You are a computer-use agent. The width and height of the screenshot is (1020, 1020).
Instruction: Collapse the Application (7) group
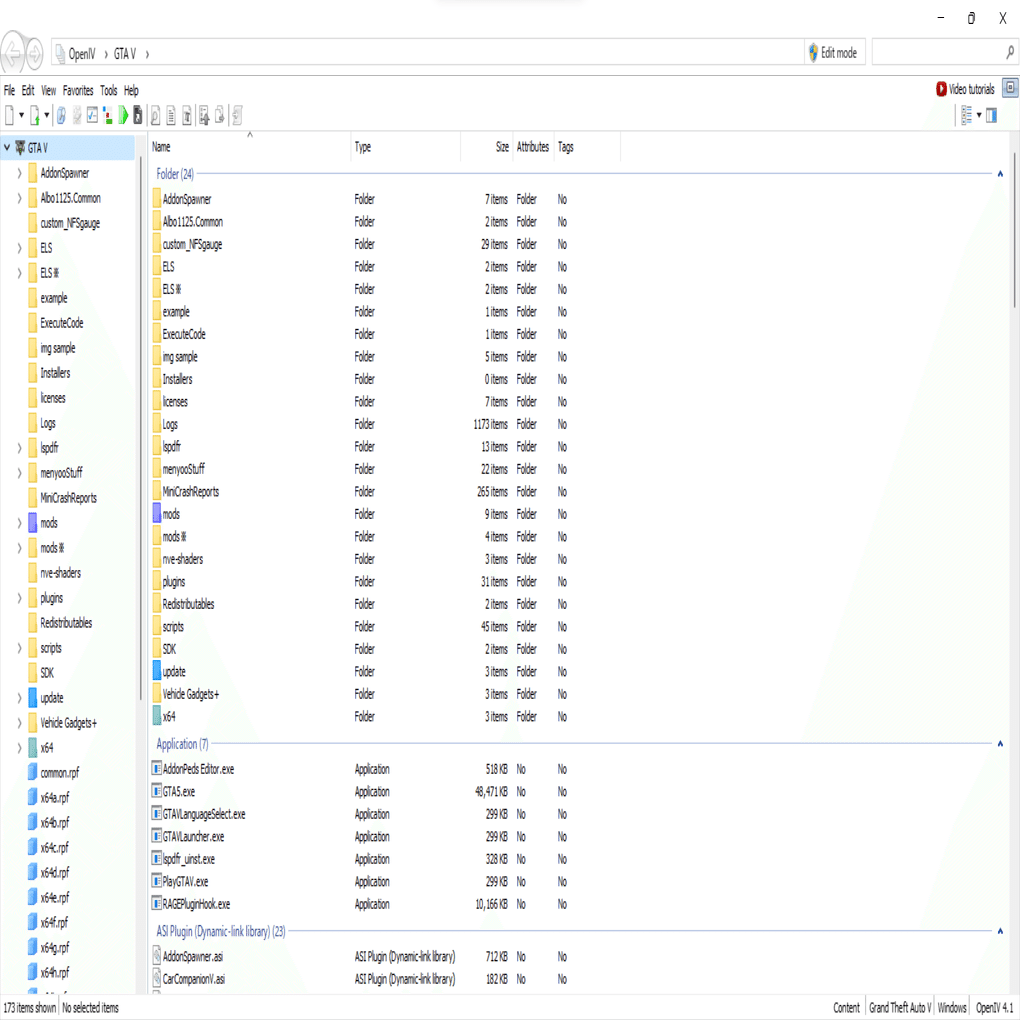point(1000,744)
